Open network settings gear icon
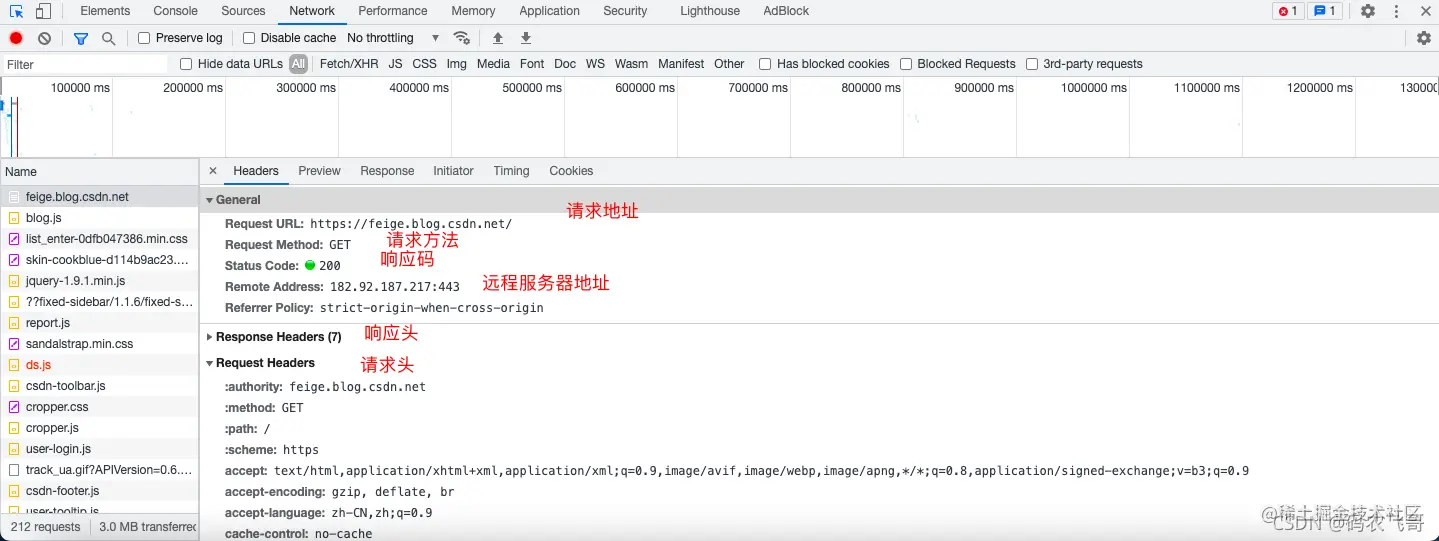 pos(1424,38)
